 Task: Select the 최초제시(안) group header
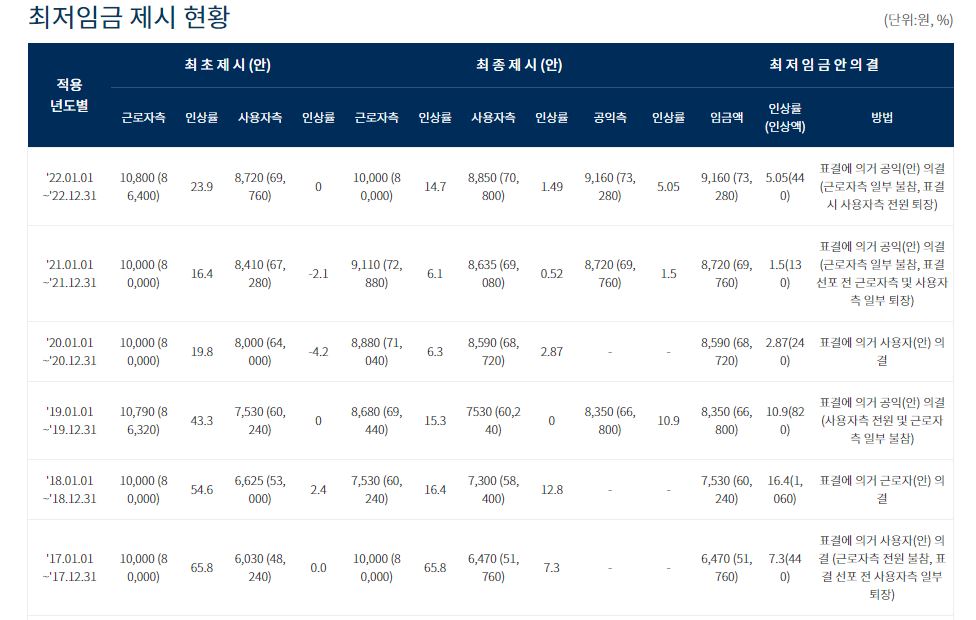[x=227, y=65]
